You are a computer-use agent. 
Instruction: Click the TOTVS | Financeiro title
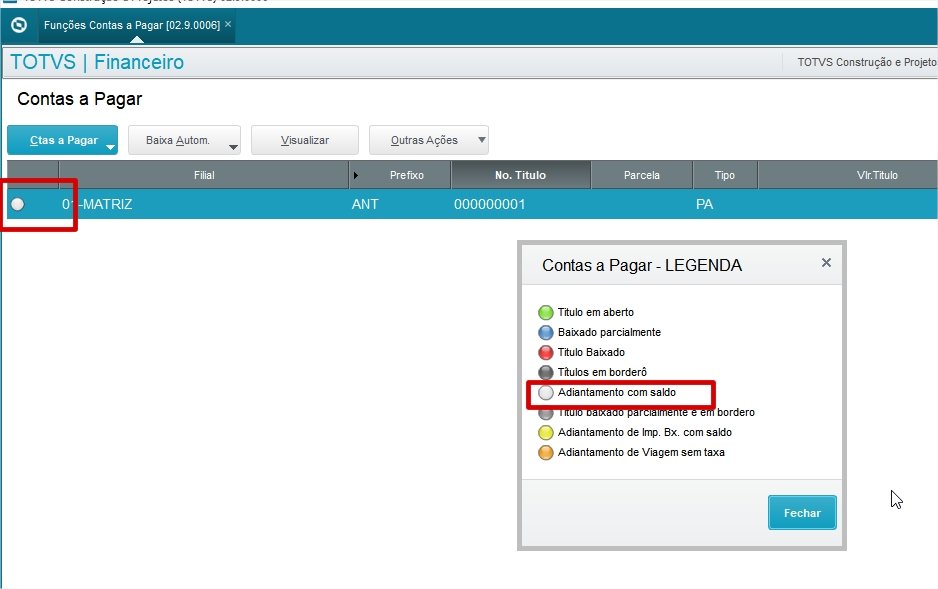point(97,62)
